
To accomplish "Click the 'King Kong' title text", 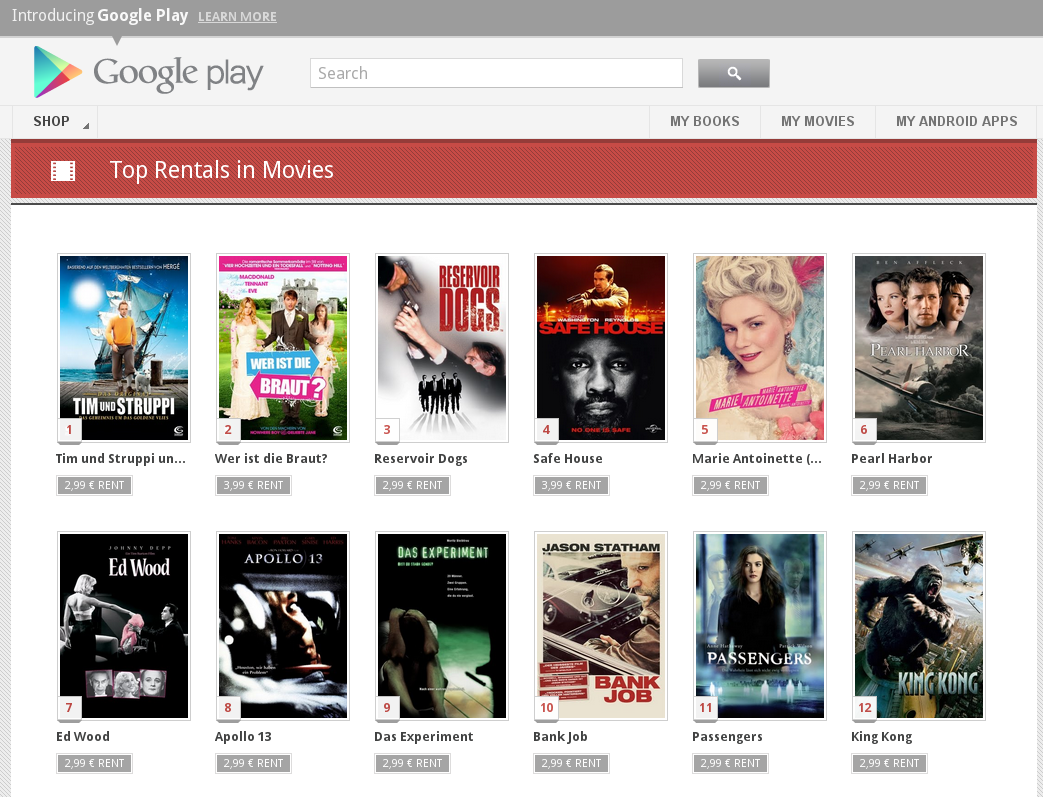I will click(x=881, y=736).
